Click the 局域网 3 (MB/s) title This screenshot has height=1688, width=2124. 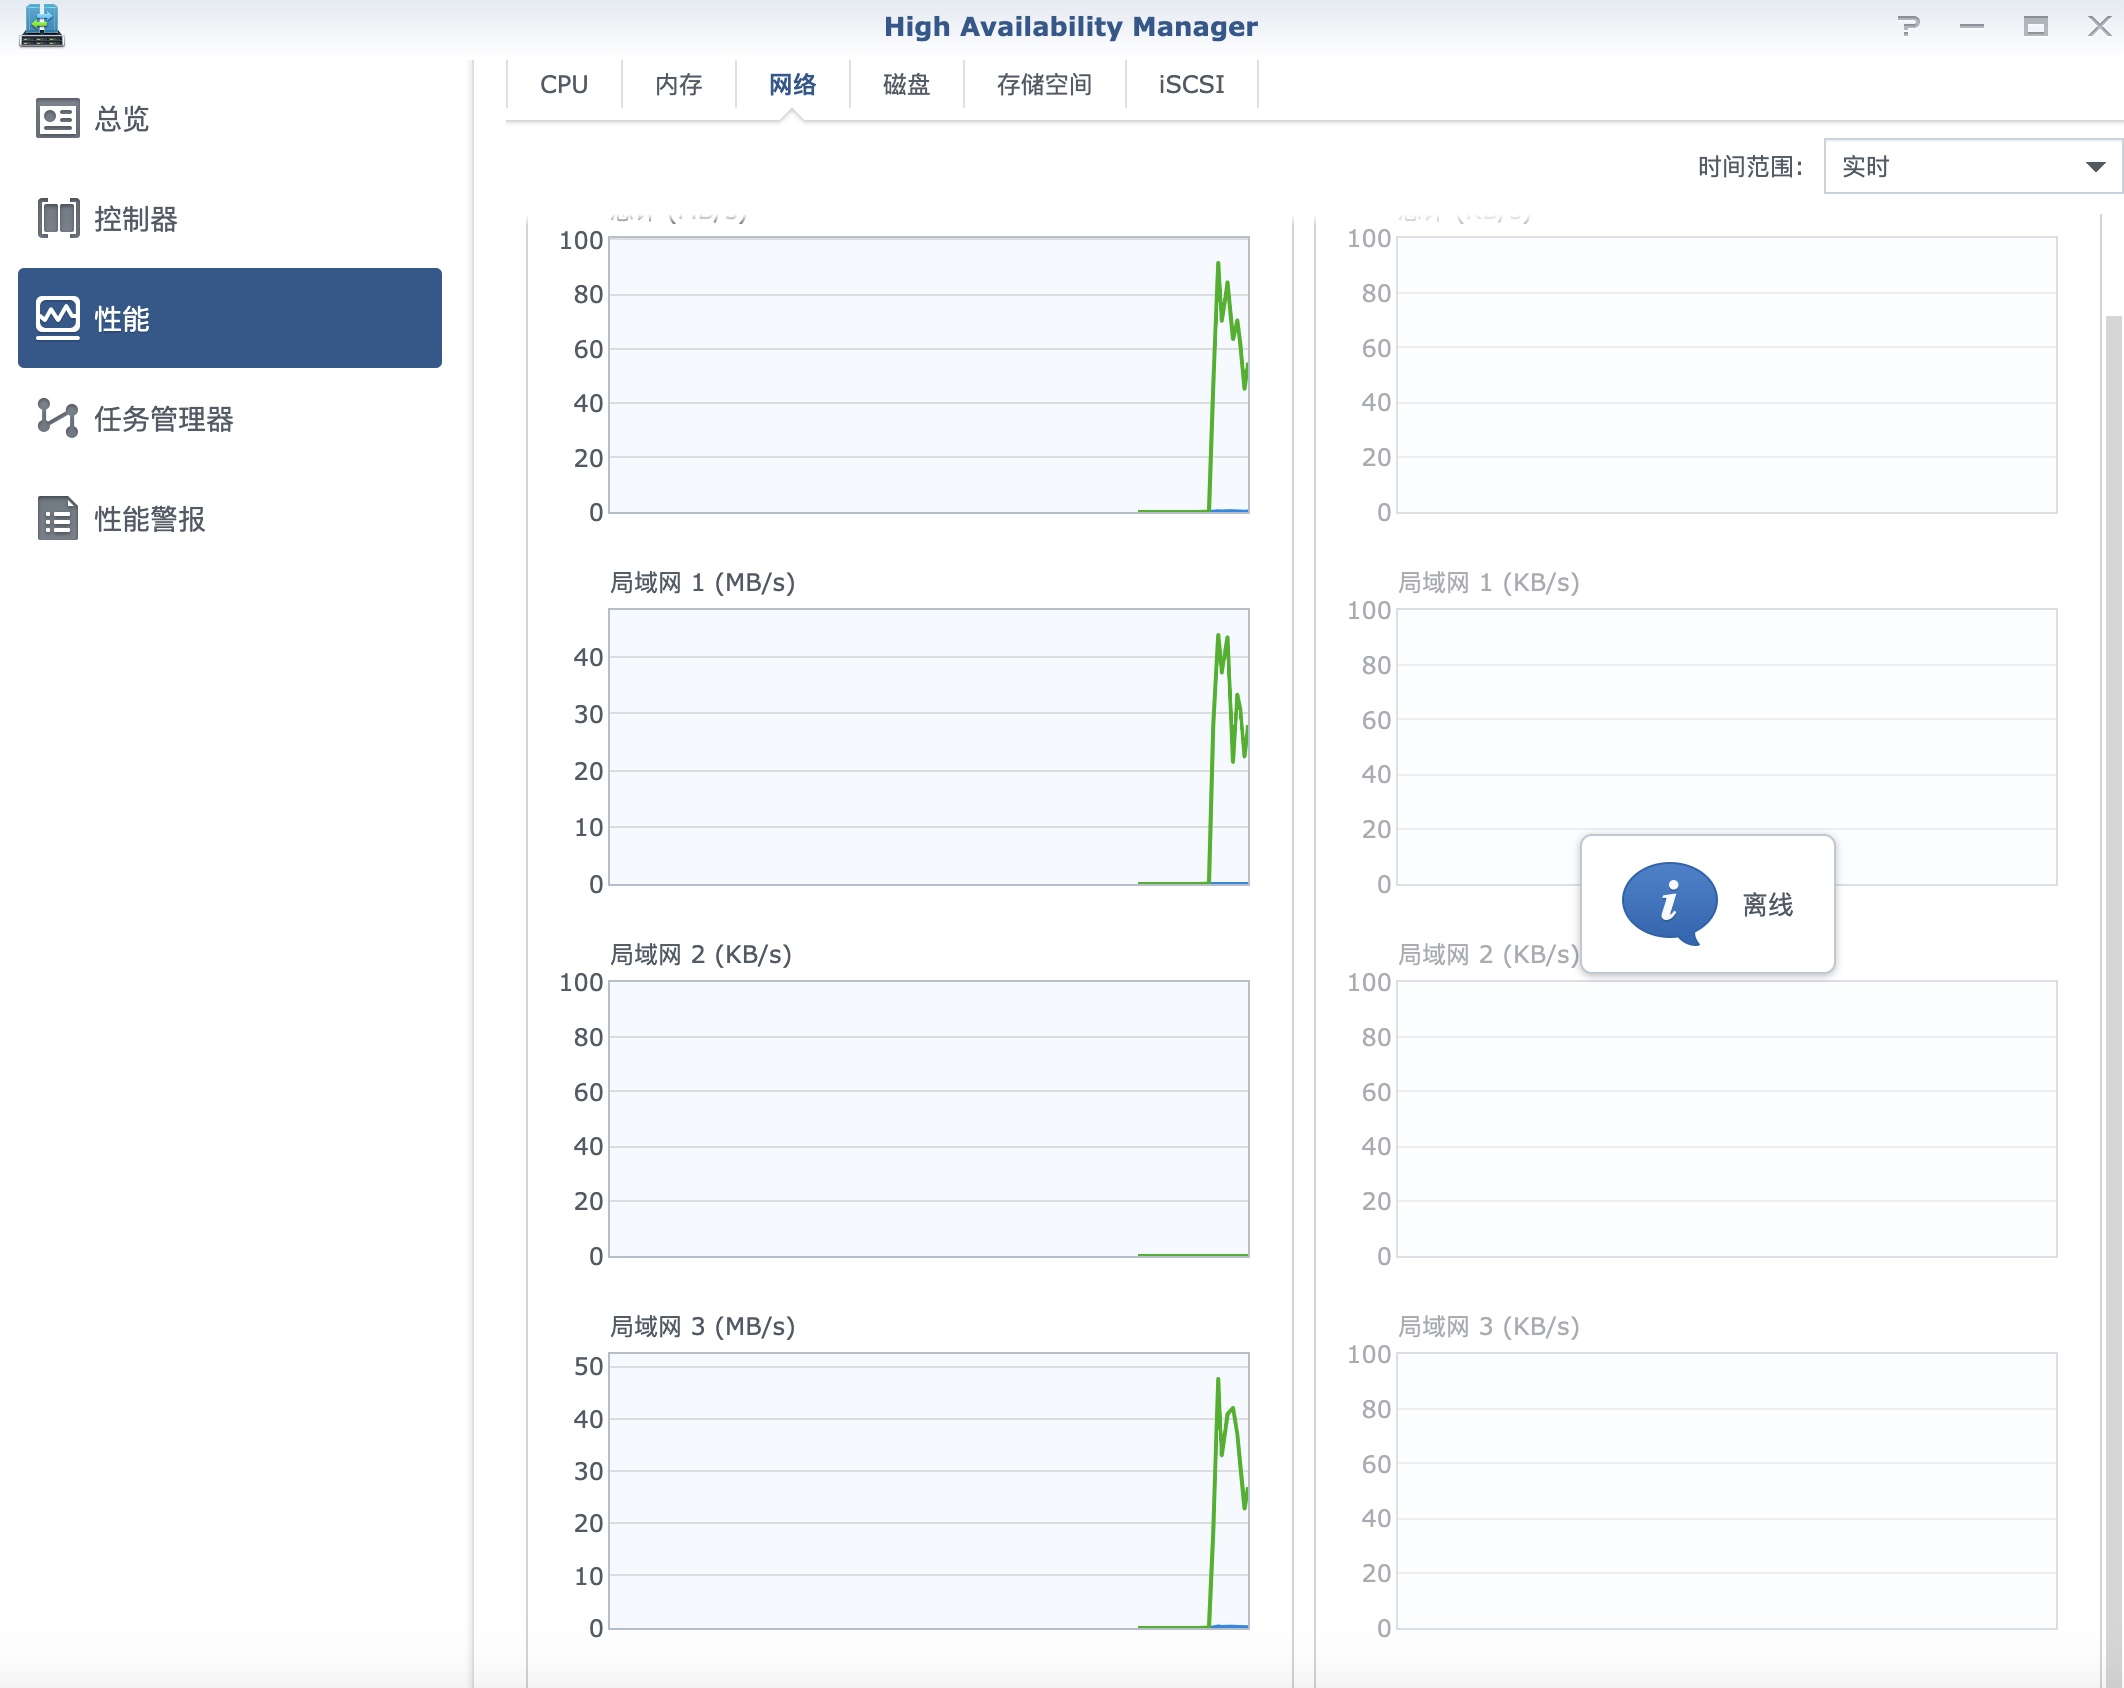(702, 1326)
